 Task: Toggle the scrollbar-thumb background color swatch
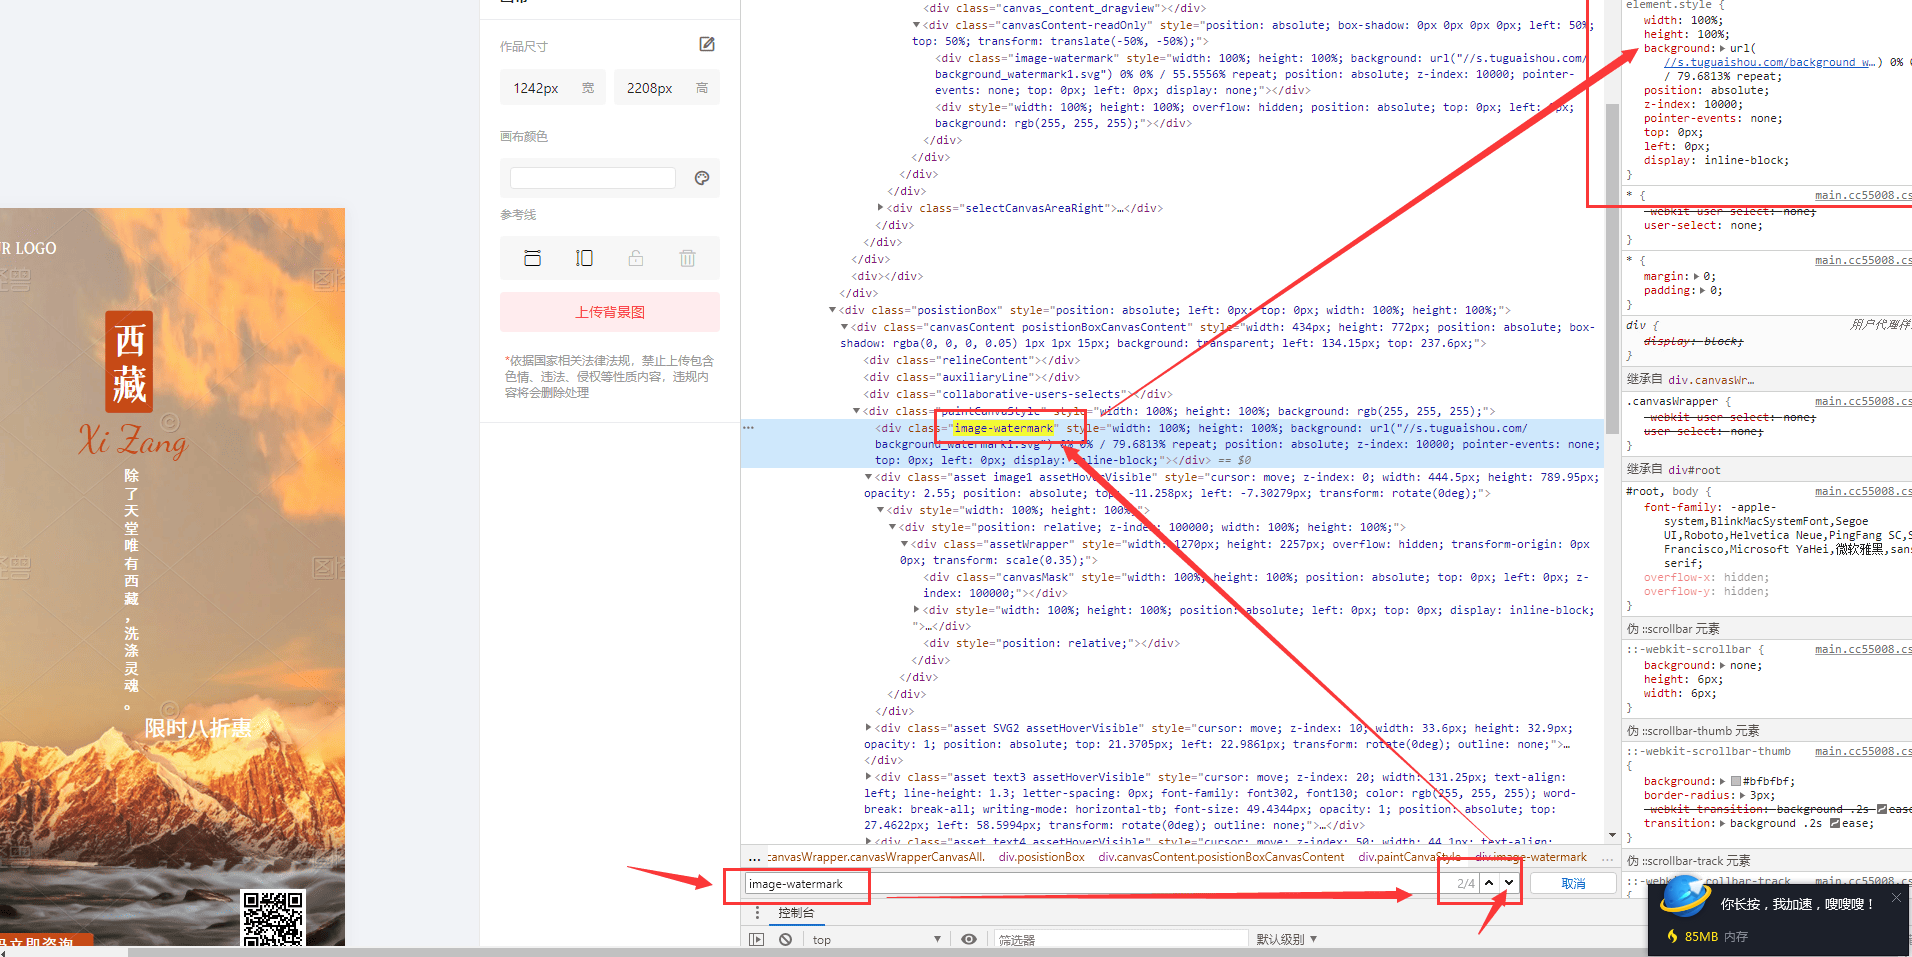click(1736, 781)
